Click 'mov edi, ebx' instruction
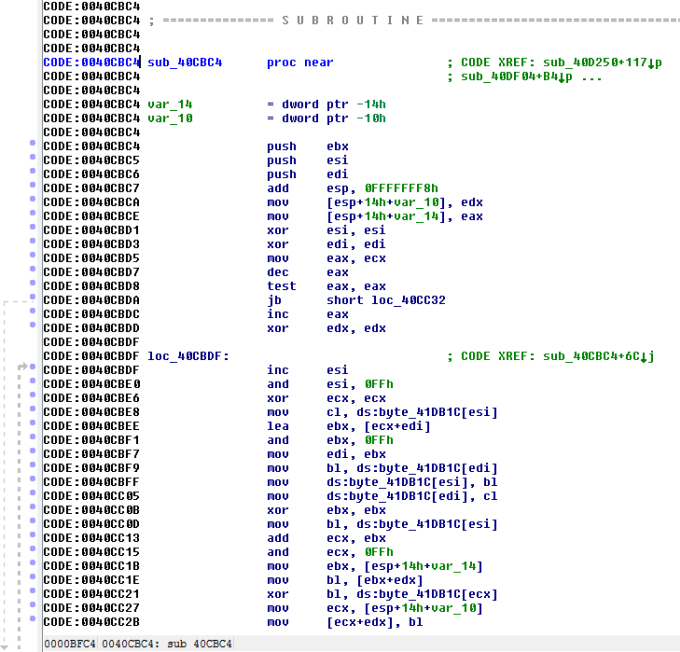 [326, 454]
